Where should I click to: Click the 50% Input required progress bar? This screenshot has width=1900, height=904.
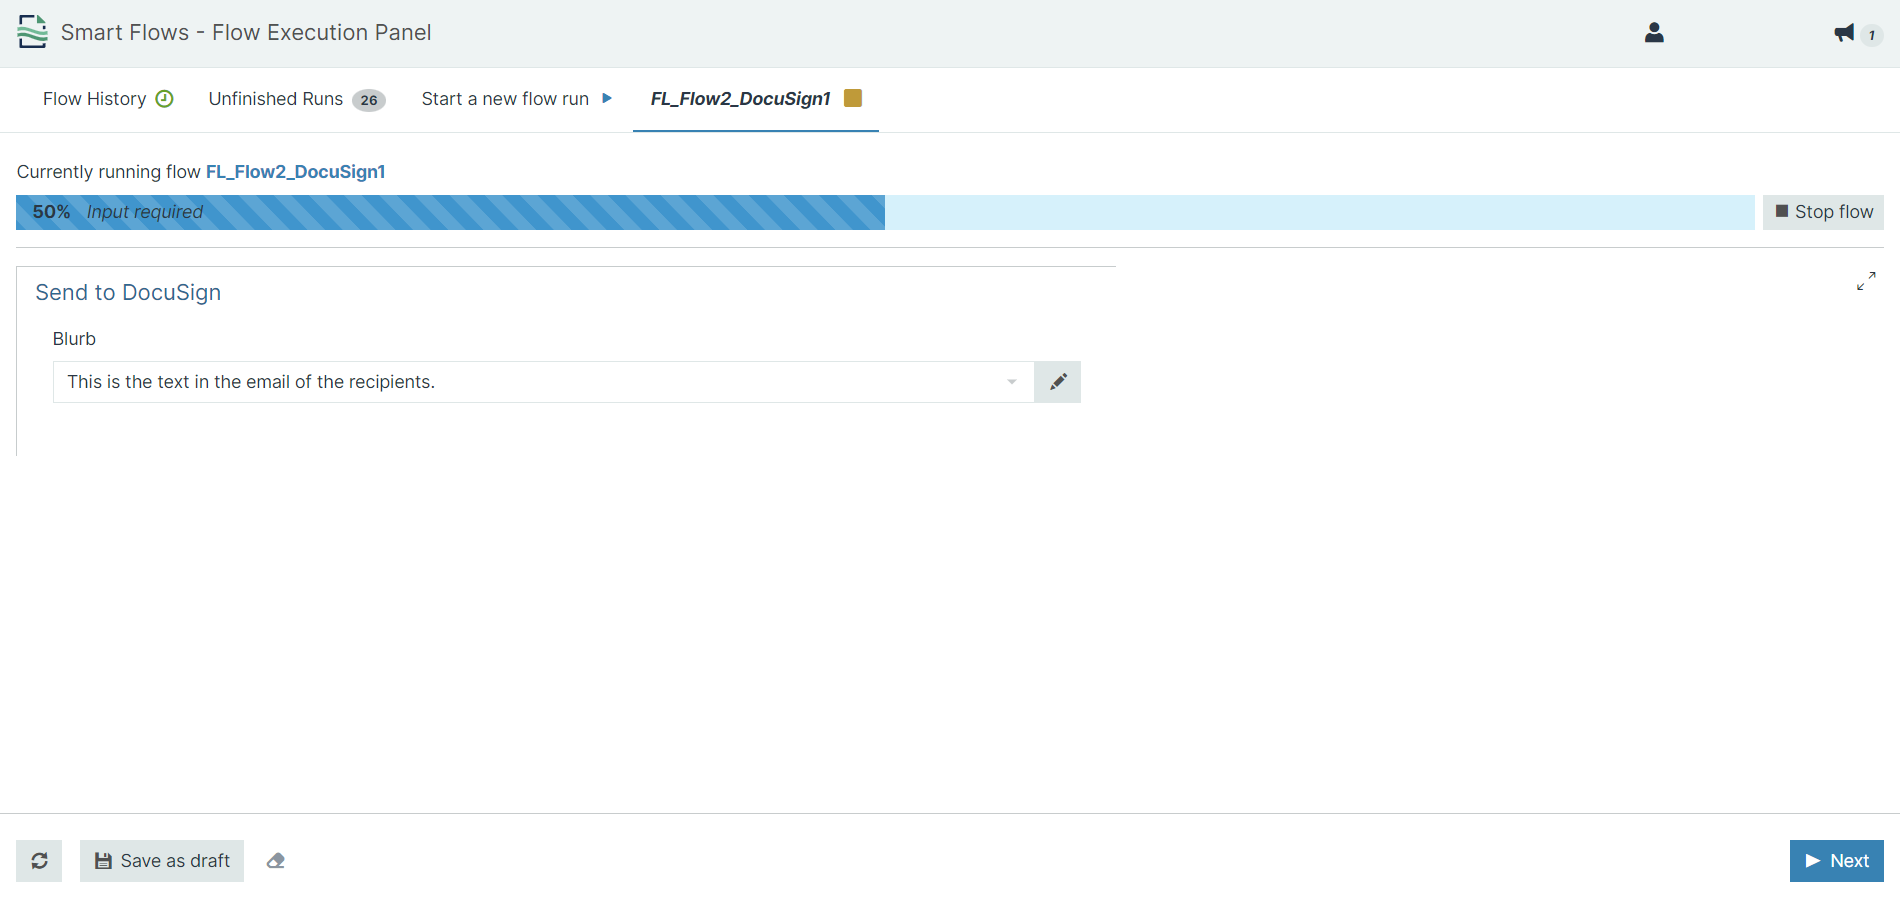point(450,212)
